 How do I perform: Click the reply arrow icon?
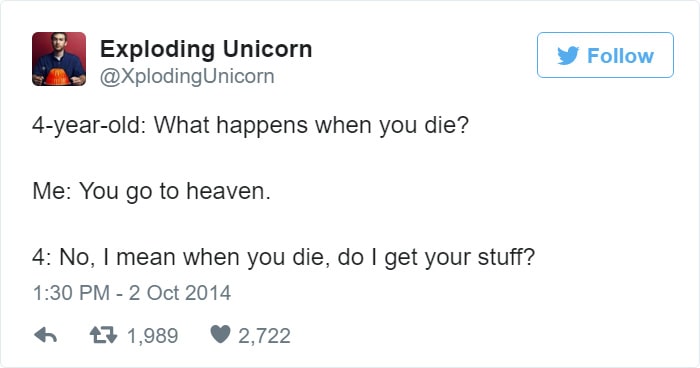(46, 335)
